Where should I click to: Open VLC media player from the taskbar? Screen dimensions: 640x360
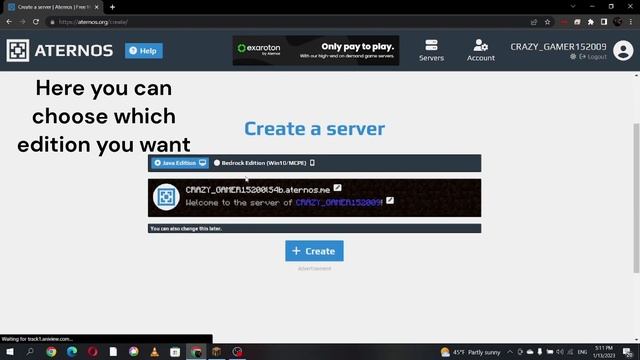tap(154, 351)
